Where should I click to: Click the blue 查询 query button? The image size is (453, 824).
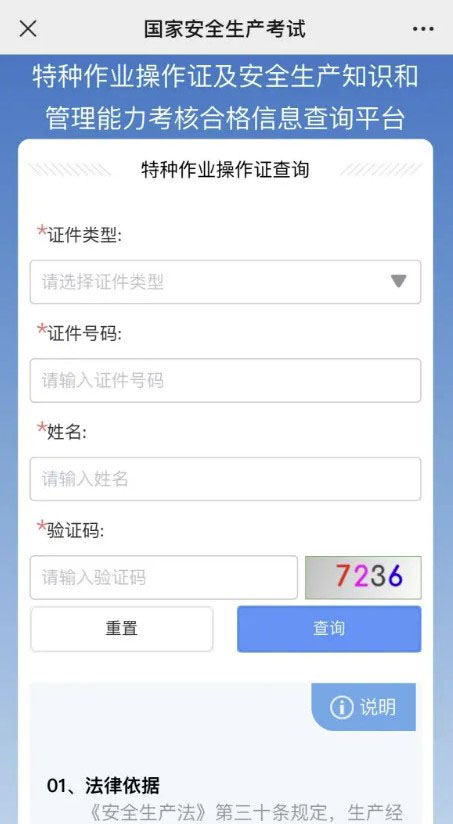coord(329,629)
